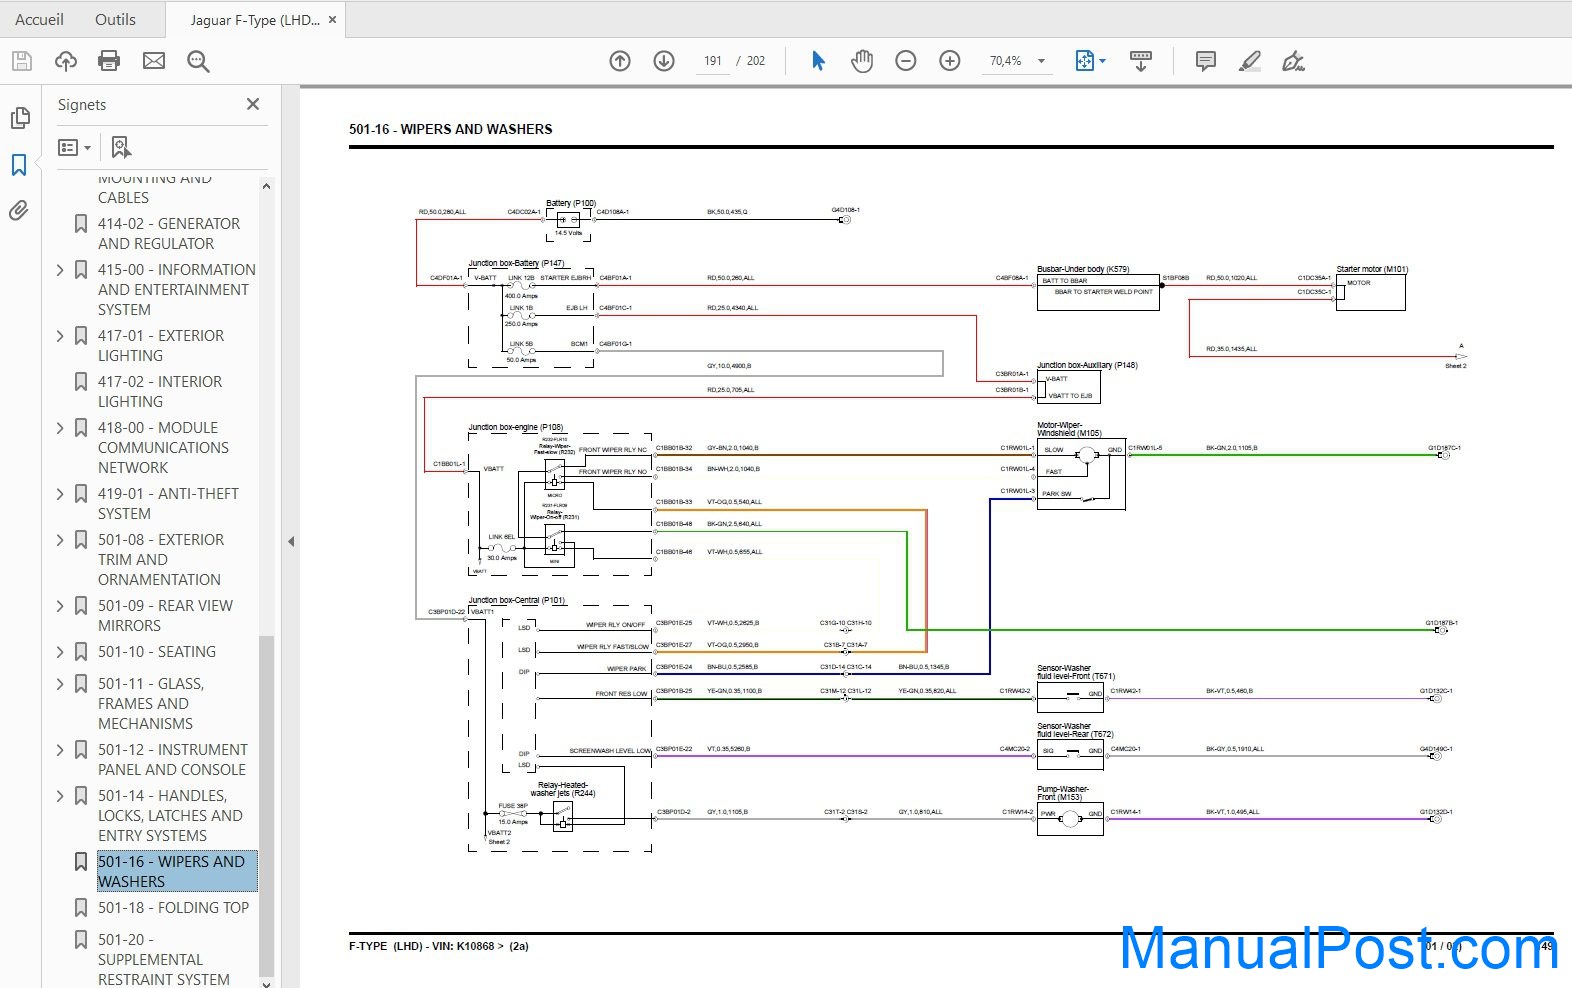This screenshot has width=1572, height=988.
Task: Expand the 501-12 Instrument Panel bookmark
Action: pos(60,750)
